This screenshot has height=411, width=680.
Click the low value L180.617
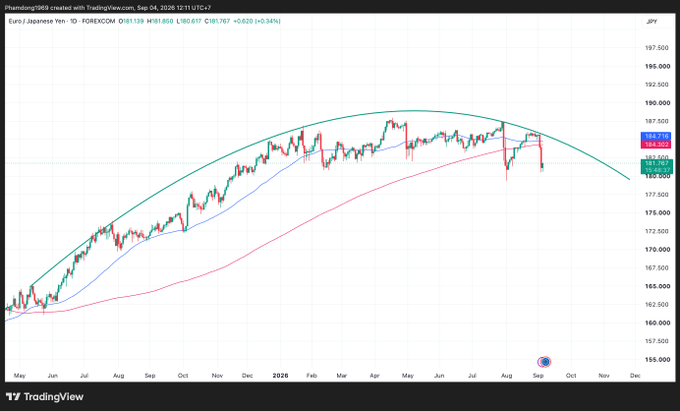(189, 21)
